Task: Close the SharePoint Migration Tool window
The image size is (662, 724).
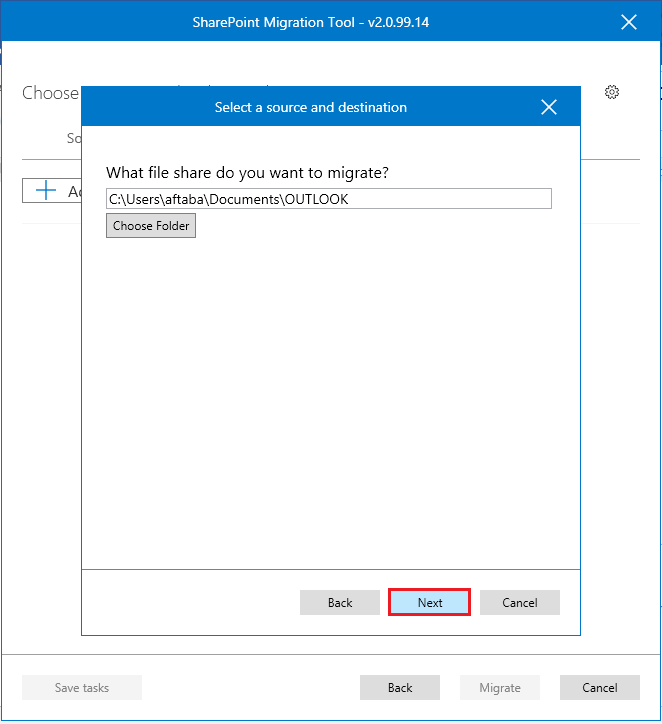Action: coord(629,22)
